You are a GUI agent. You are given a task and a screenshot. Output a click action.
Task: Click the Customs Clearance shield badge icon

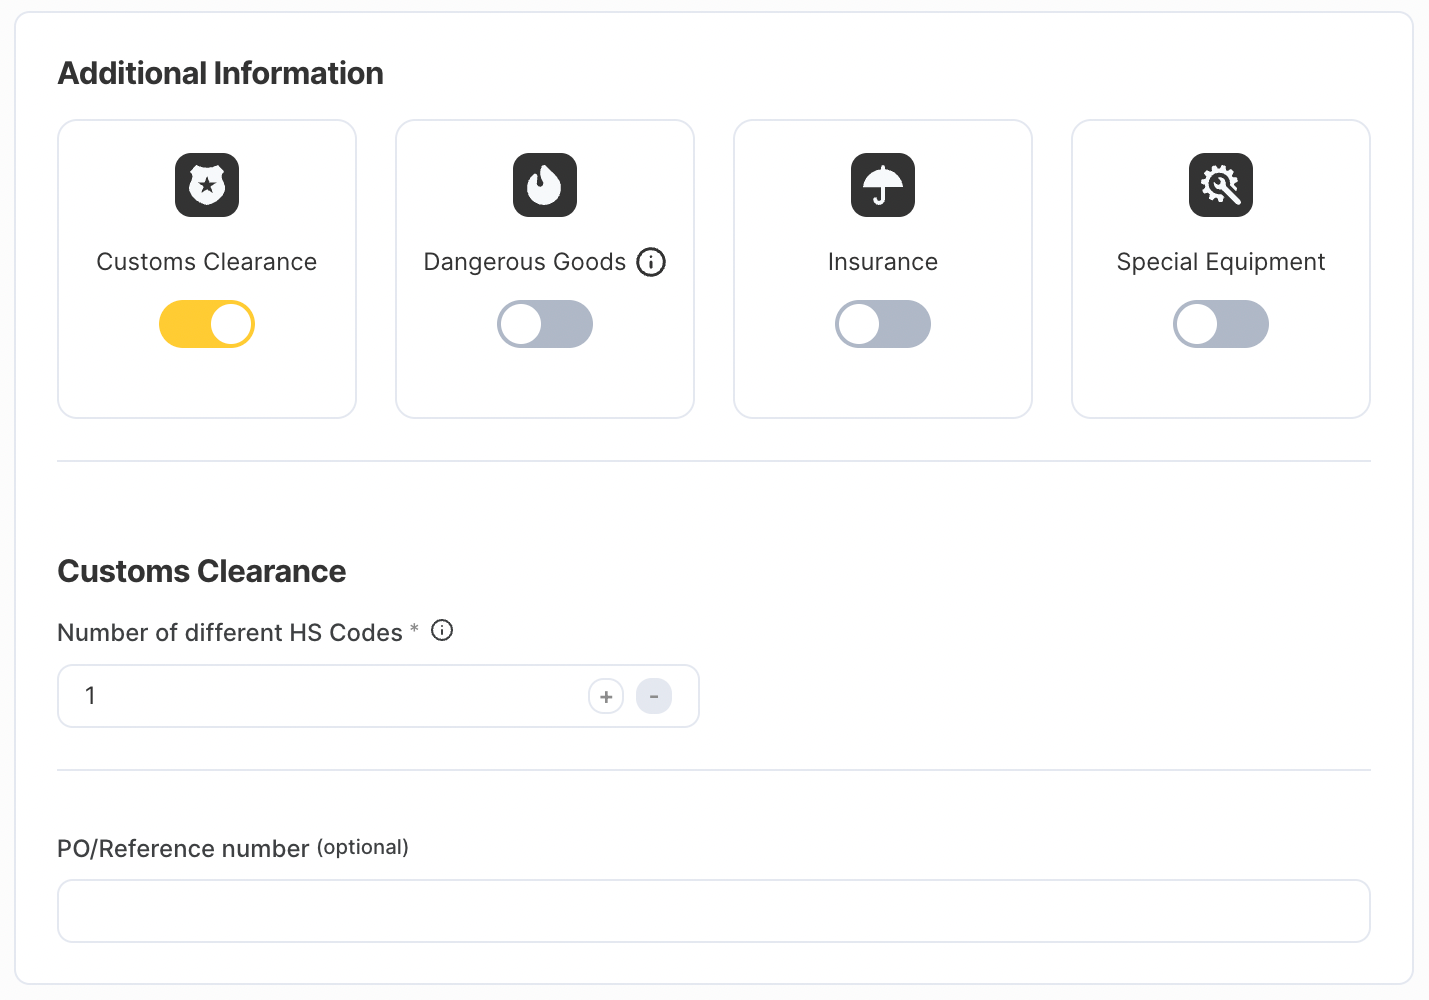tap(207, 185)
